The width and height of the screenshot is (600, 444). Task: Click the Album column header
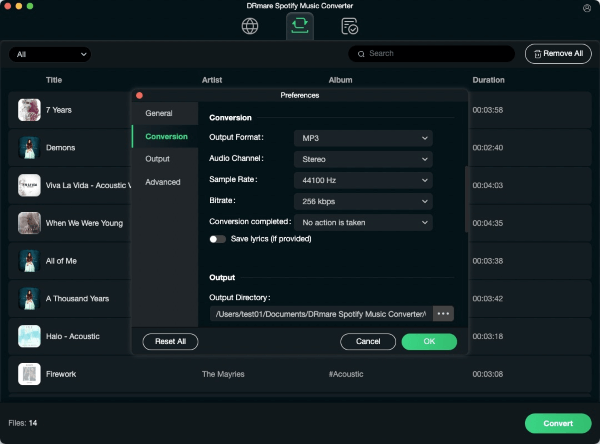coord(340,80)
